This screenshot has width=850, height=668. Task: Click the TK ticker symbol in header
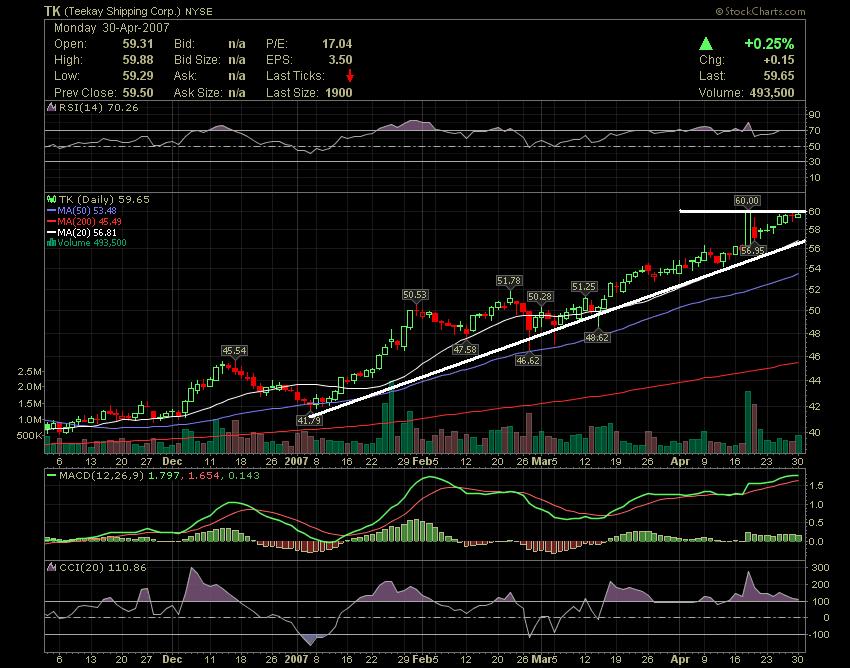tap(52, 11)
